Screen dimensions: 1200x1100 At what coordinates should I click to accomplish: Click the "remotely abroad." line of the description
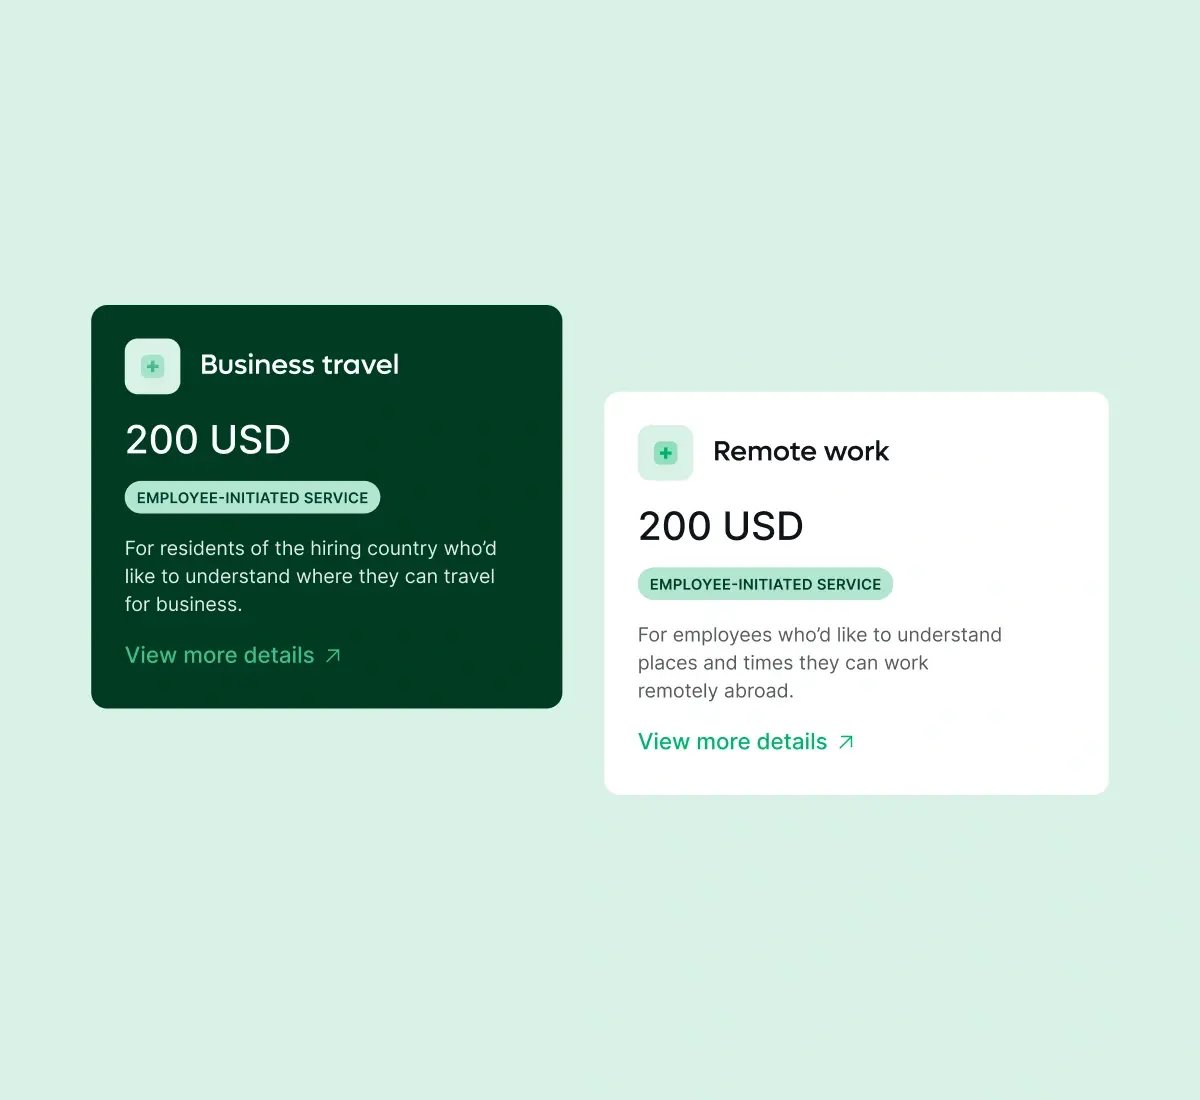tap(715, 691)
